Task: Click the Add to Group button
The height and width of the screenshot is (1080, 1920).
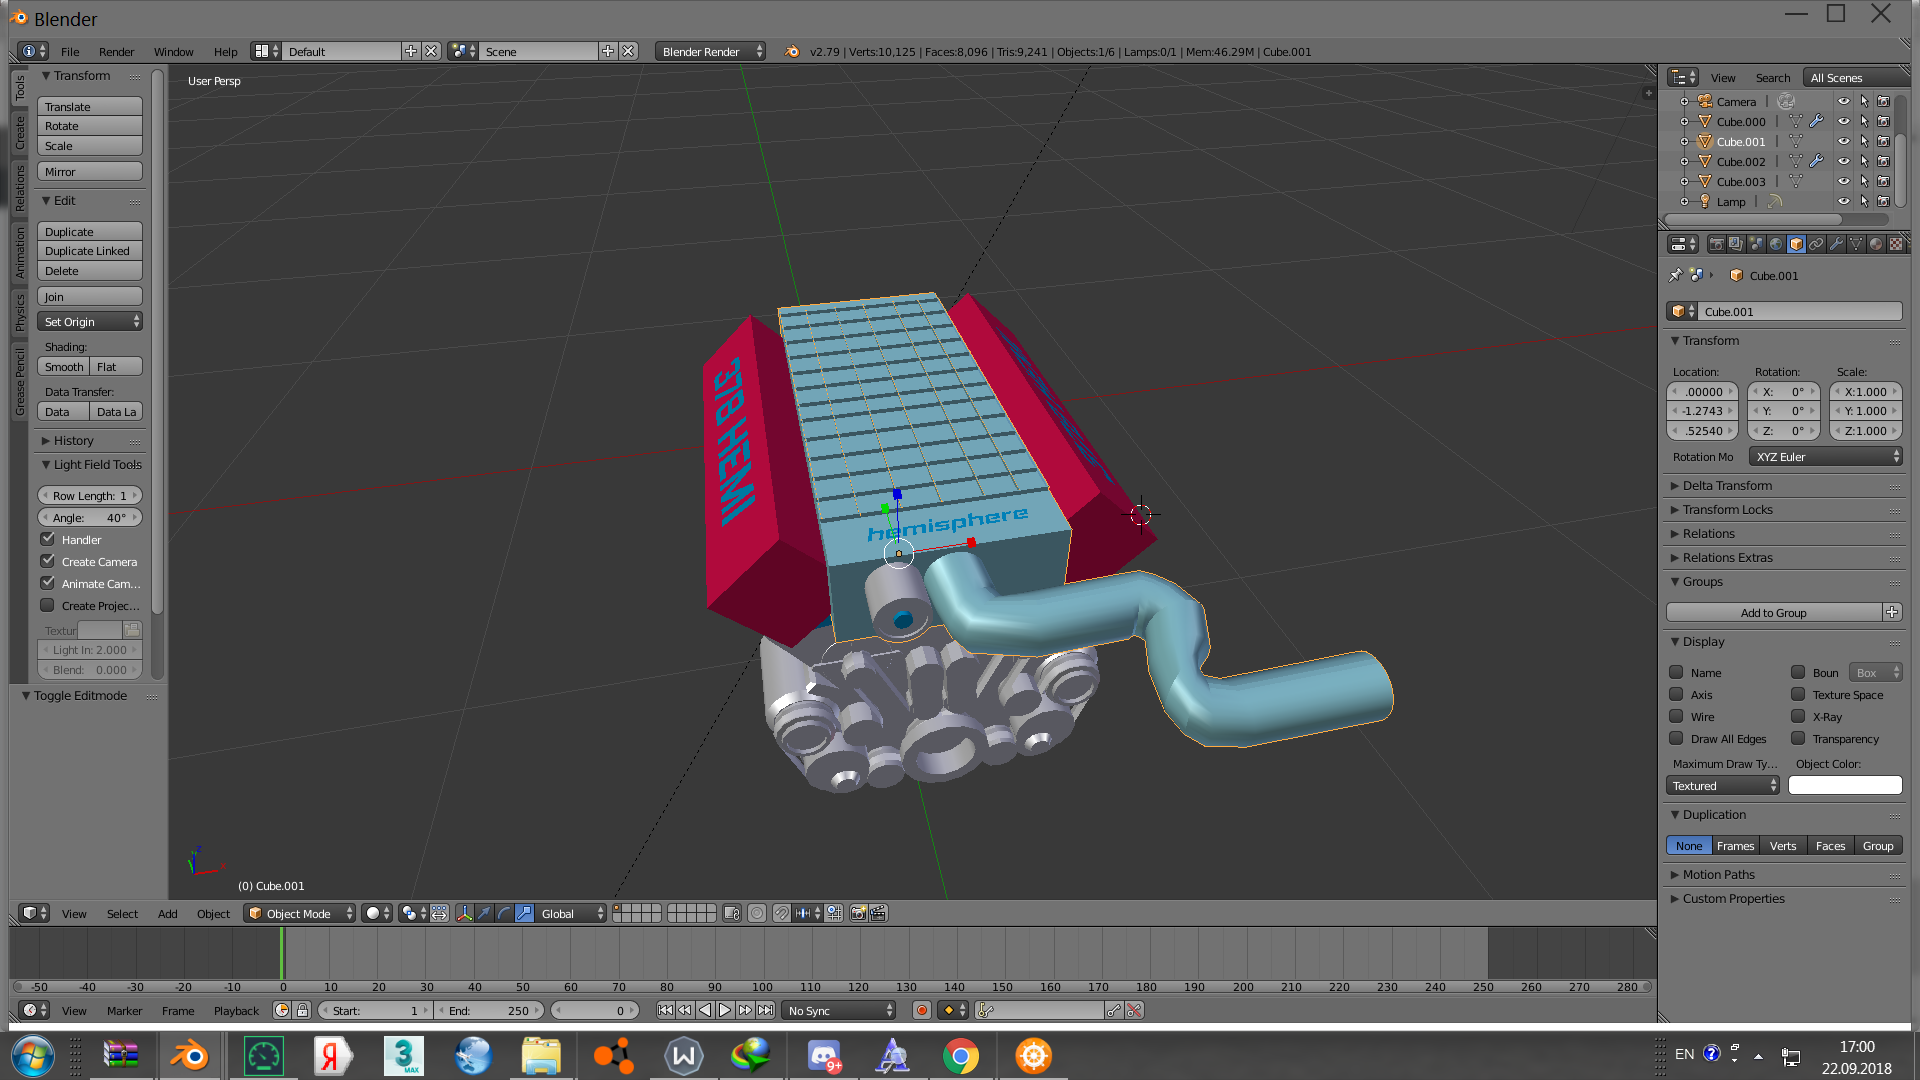Action: click(x=1774, y=613)
